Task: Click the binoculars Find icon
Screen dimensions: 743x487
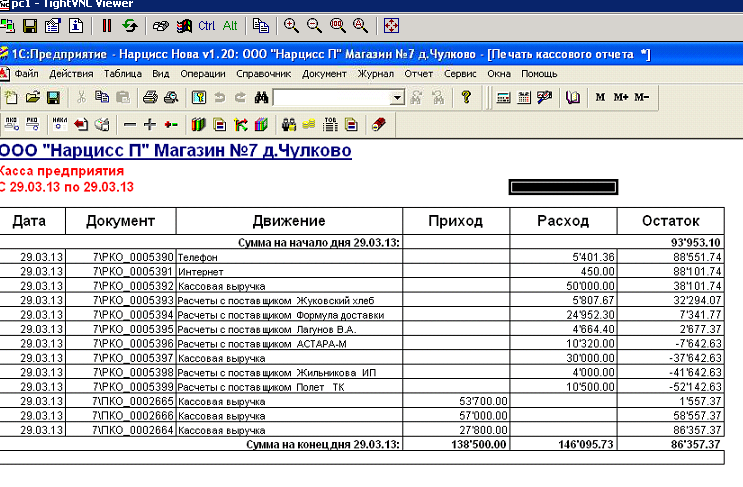Action: 261,98
